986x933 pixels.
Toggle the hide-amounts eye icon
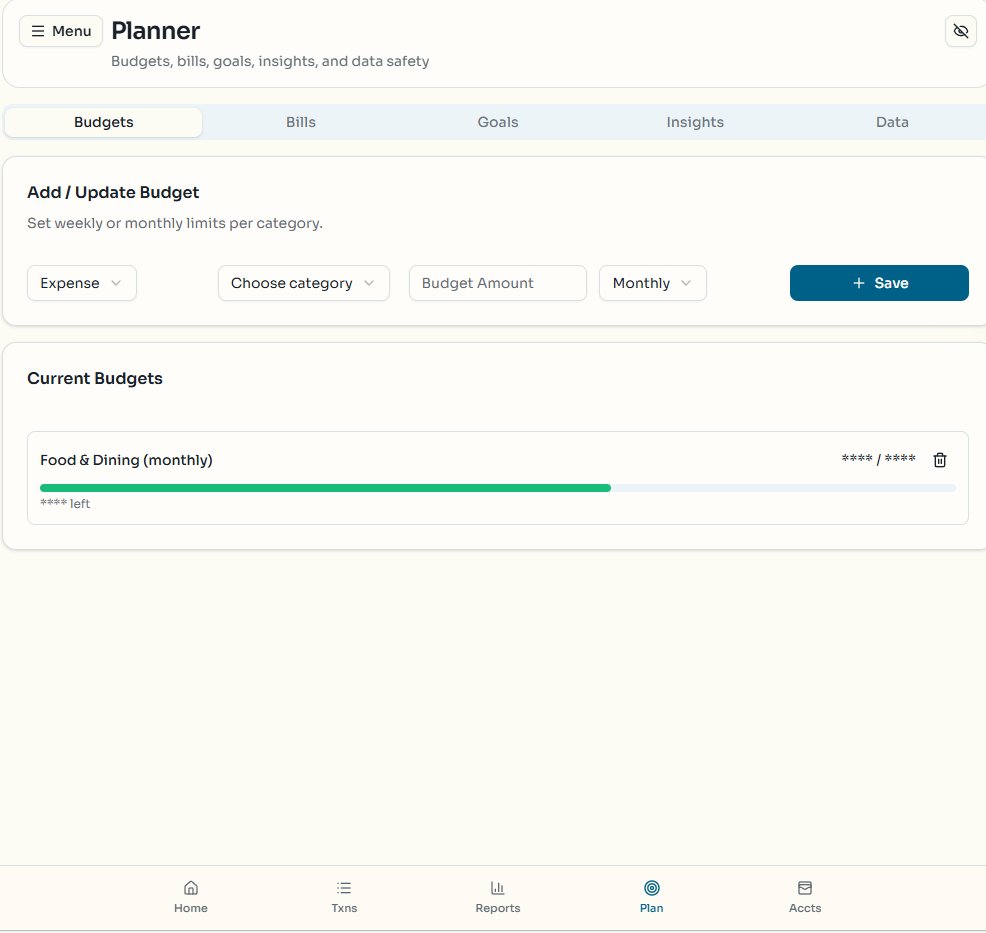click(x=960, y=31)
